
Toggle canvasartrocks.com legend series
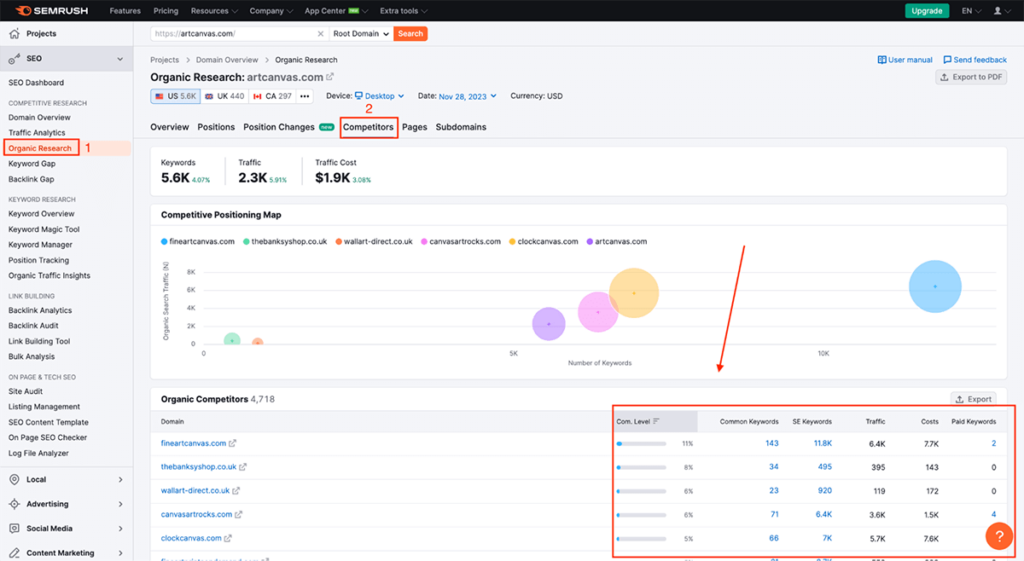tap(461, 242)
